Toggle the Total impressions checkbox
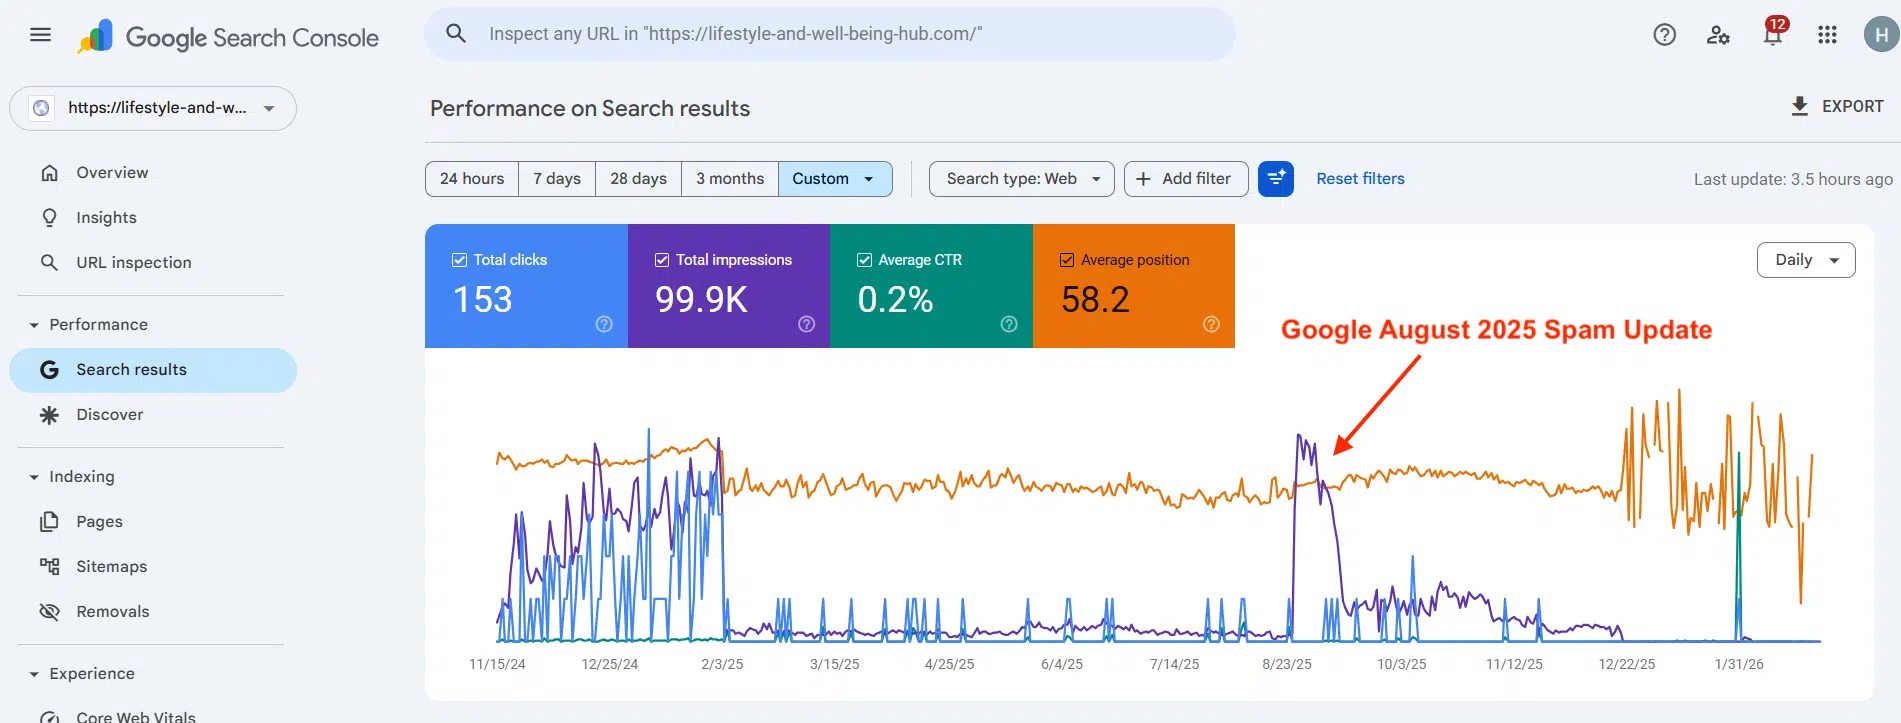1901x723 pixels. 662,260
